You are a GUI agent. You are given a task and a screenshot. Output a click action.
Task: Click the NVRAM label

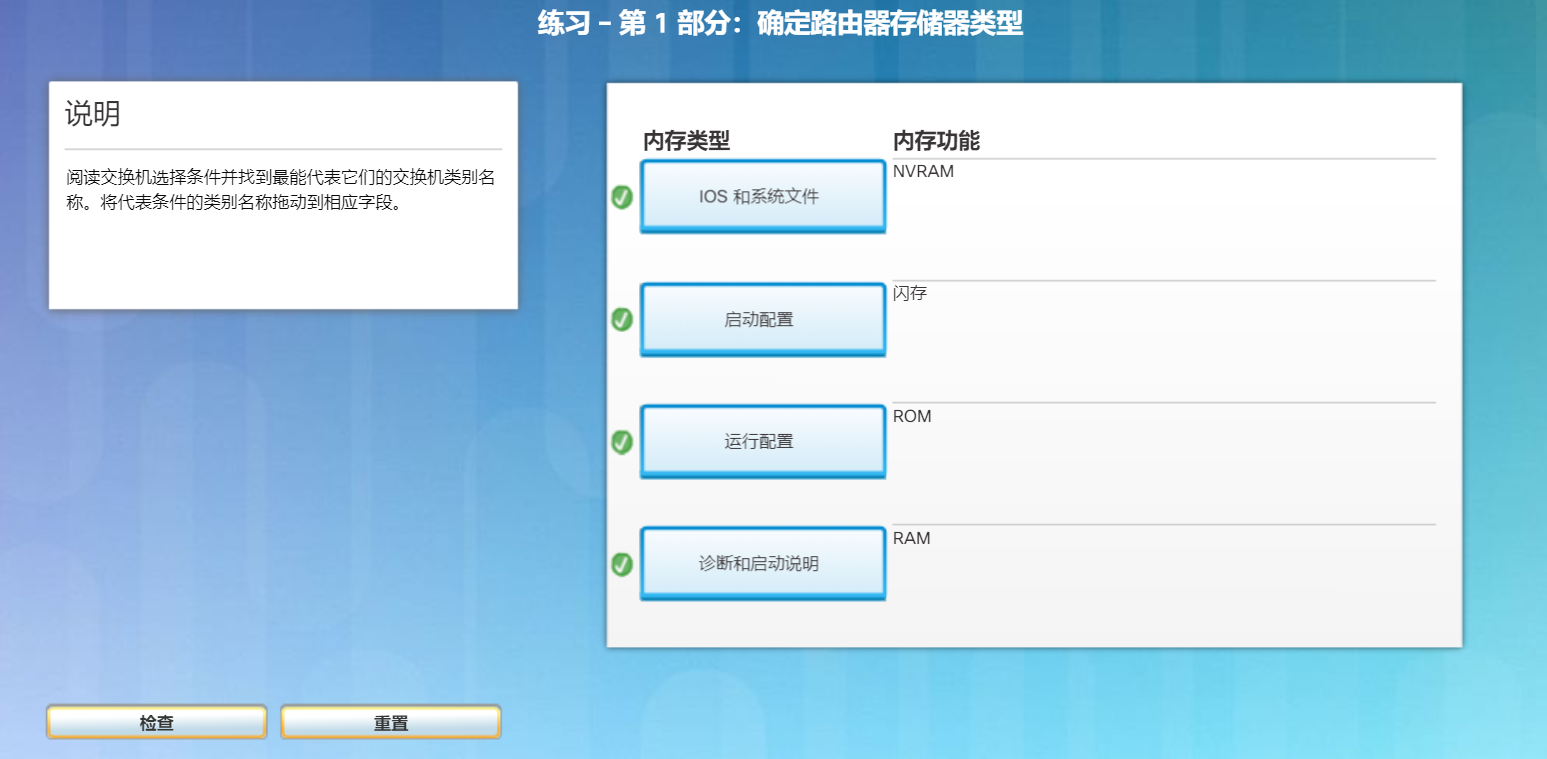[923, 171]
